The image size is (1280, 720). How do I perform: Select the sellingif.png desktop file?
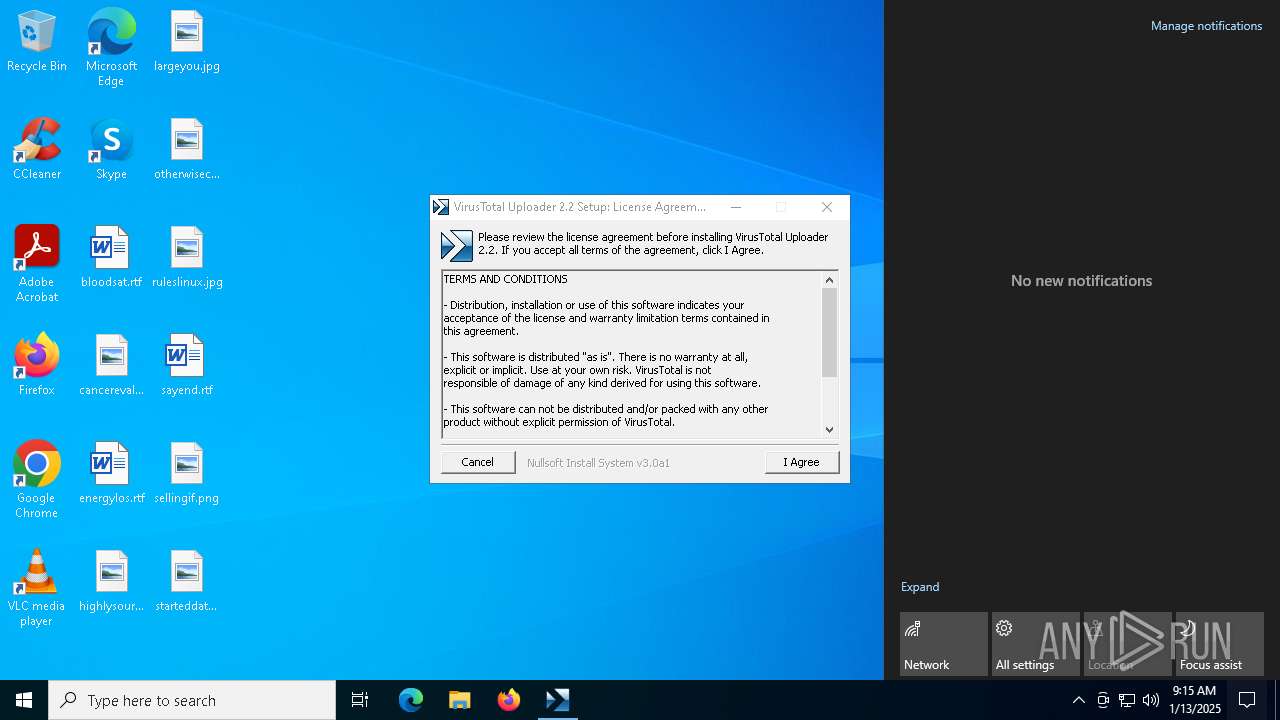coord(187,473)
